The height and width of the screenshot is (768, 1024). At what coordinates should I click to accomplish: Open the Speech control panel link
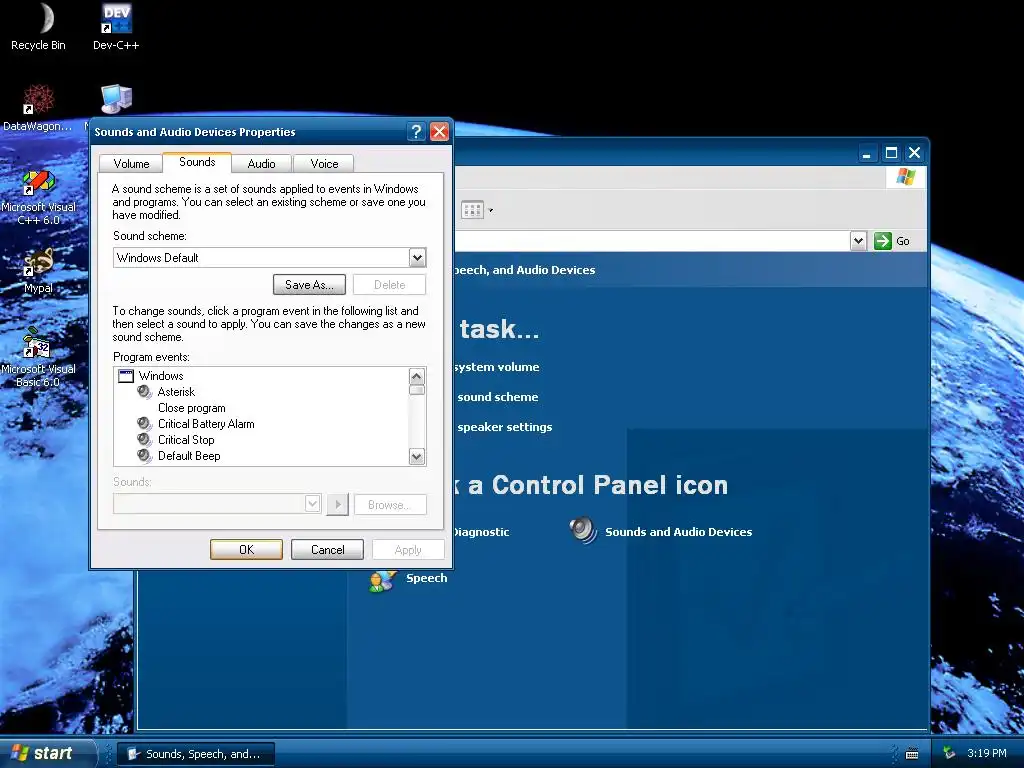(x=426, y=578)
